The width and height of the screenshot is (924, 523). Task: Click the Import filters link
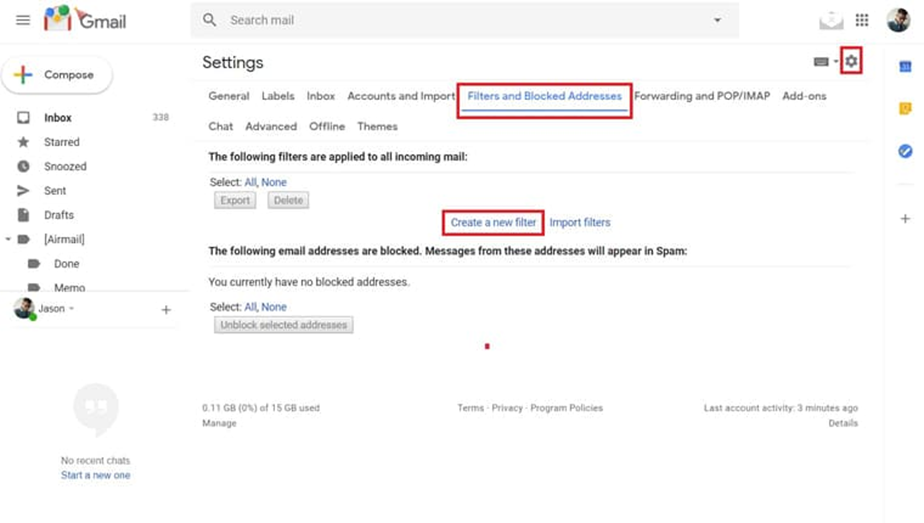click(580, 222)
